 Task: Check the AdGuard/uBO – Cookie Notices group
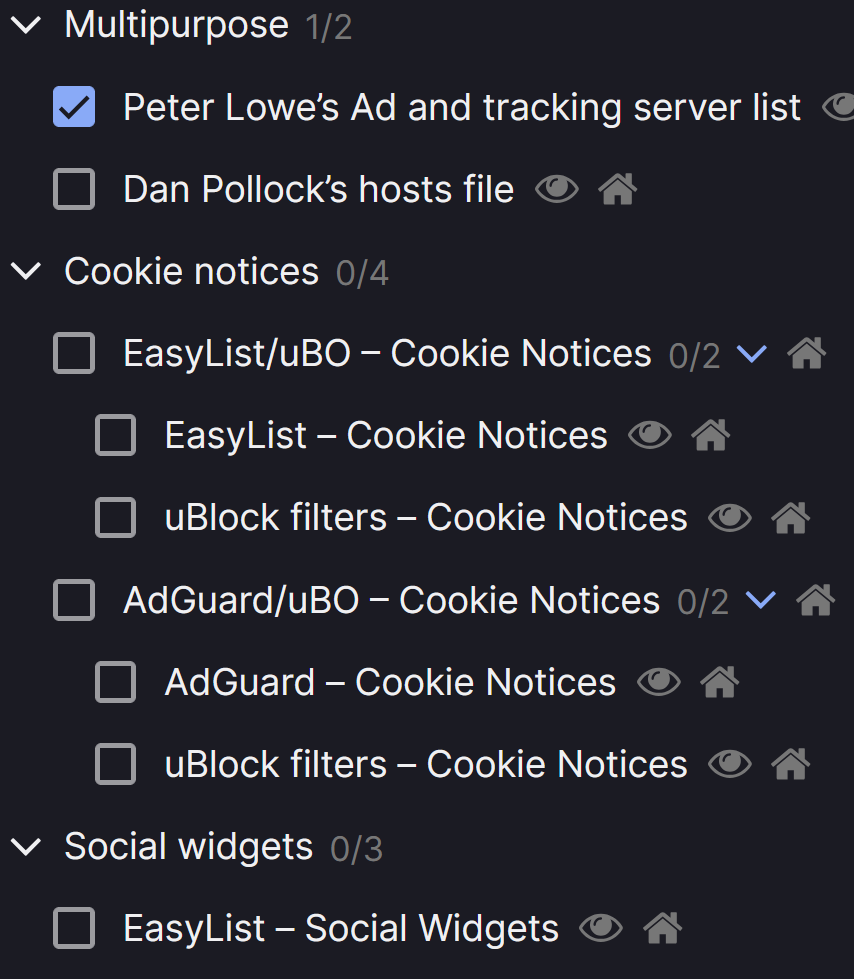(73, 600)
